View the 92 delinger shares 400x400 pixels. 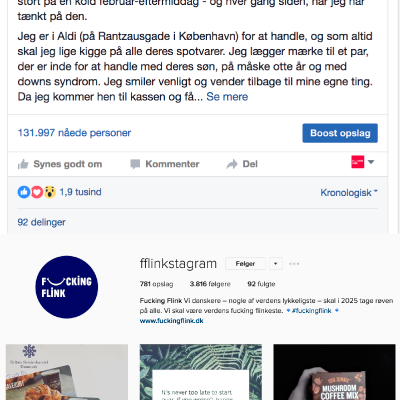point(41,222)
